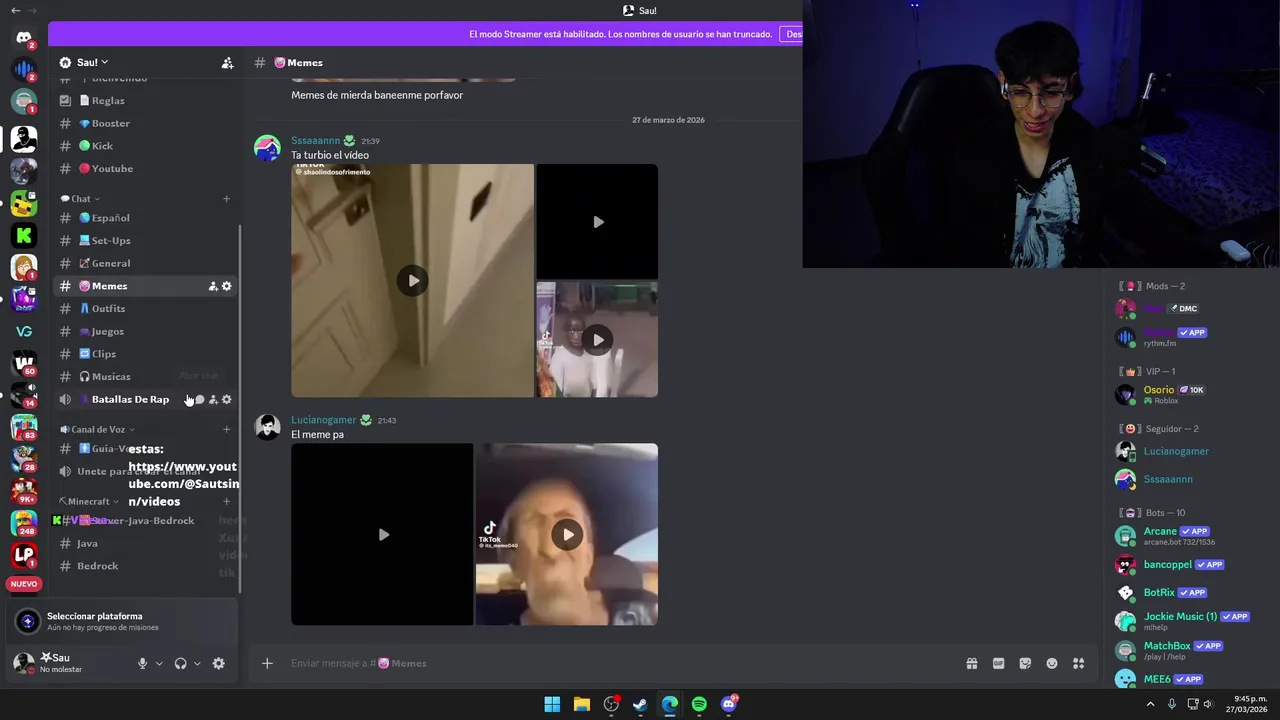Viewport: 1280px width, 720px height.
Task: Edit Batallas De Rap channel with gear icon
Action: point(227,399)
